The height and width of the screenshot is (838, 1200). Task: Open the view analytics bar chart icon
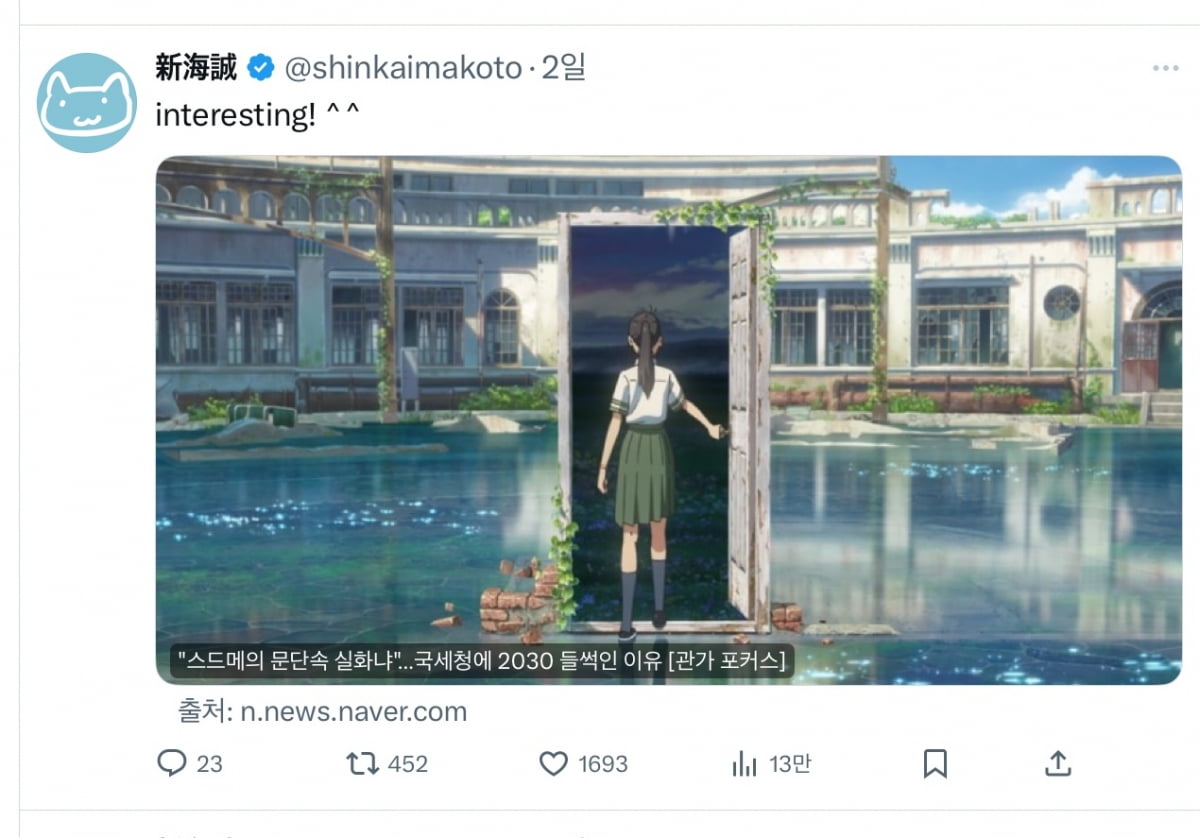click(744, 765)
